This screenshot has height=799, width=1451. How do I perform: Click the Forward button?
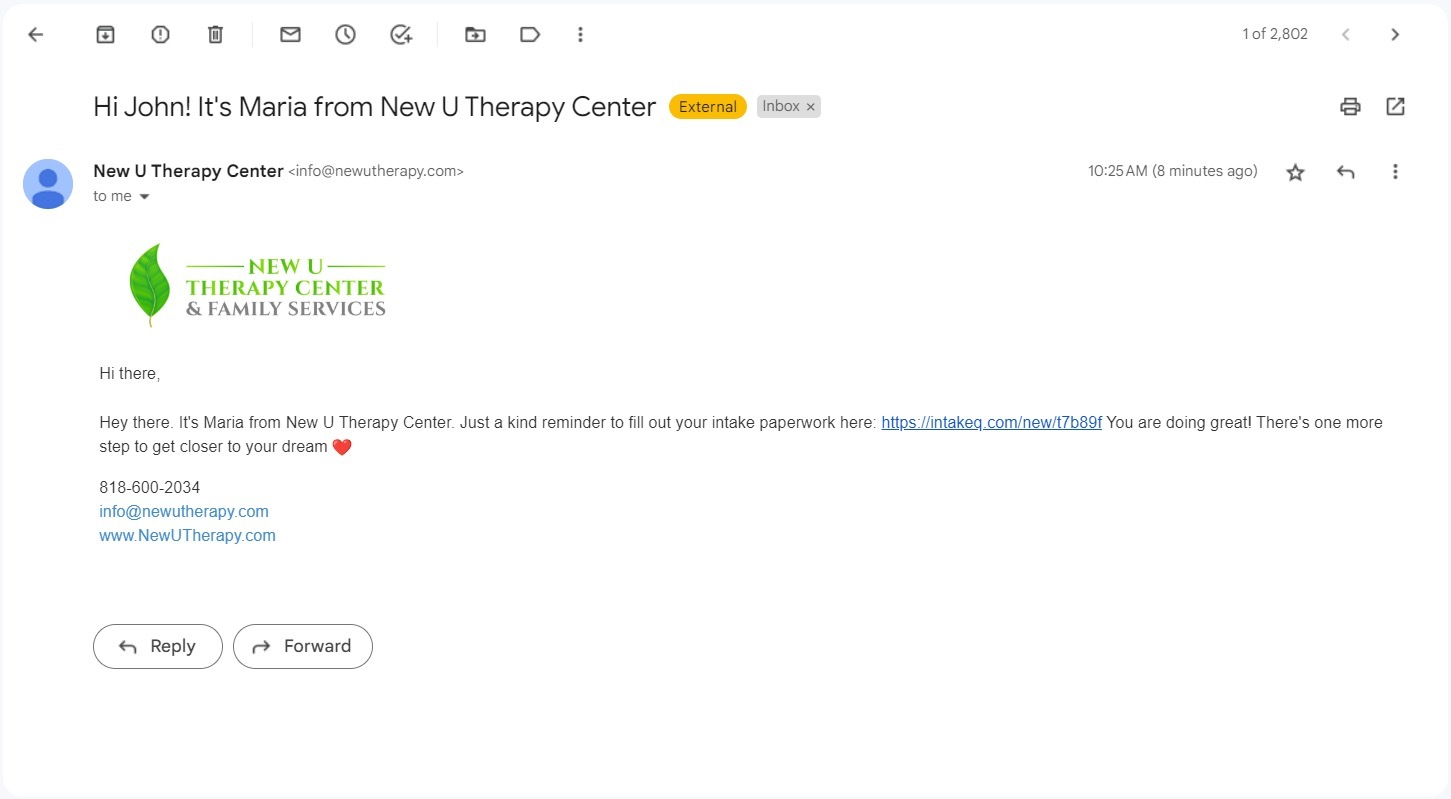(303, 646)
